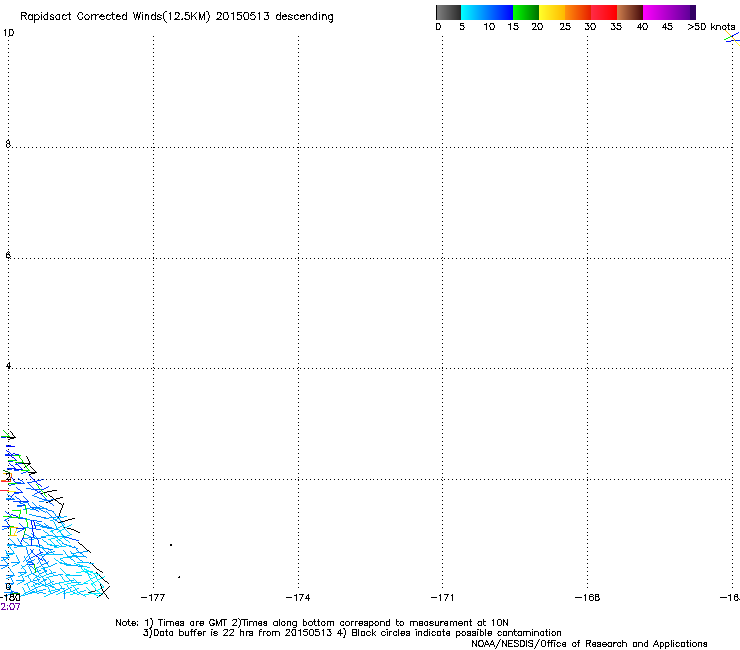Pick the yellow 20-25 knots color swatch

coord(552,12)
